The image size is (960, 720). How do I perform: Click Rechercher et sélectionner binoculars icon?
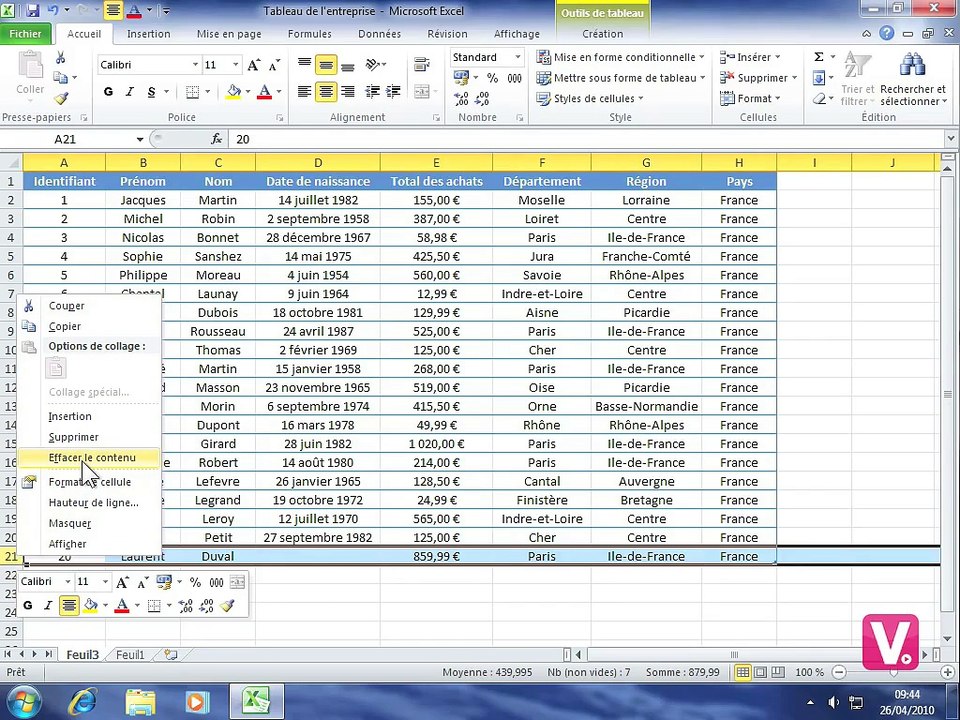pyautogui.click(x=912, y=64)
